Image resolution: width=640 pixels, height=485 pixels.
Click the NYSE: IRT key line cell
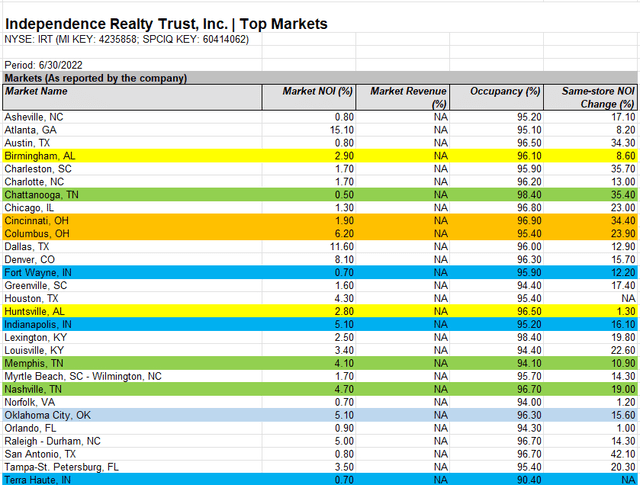pyautogui.click(x=127, y=39)
